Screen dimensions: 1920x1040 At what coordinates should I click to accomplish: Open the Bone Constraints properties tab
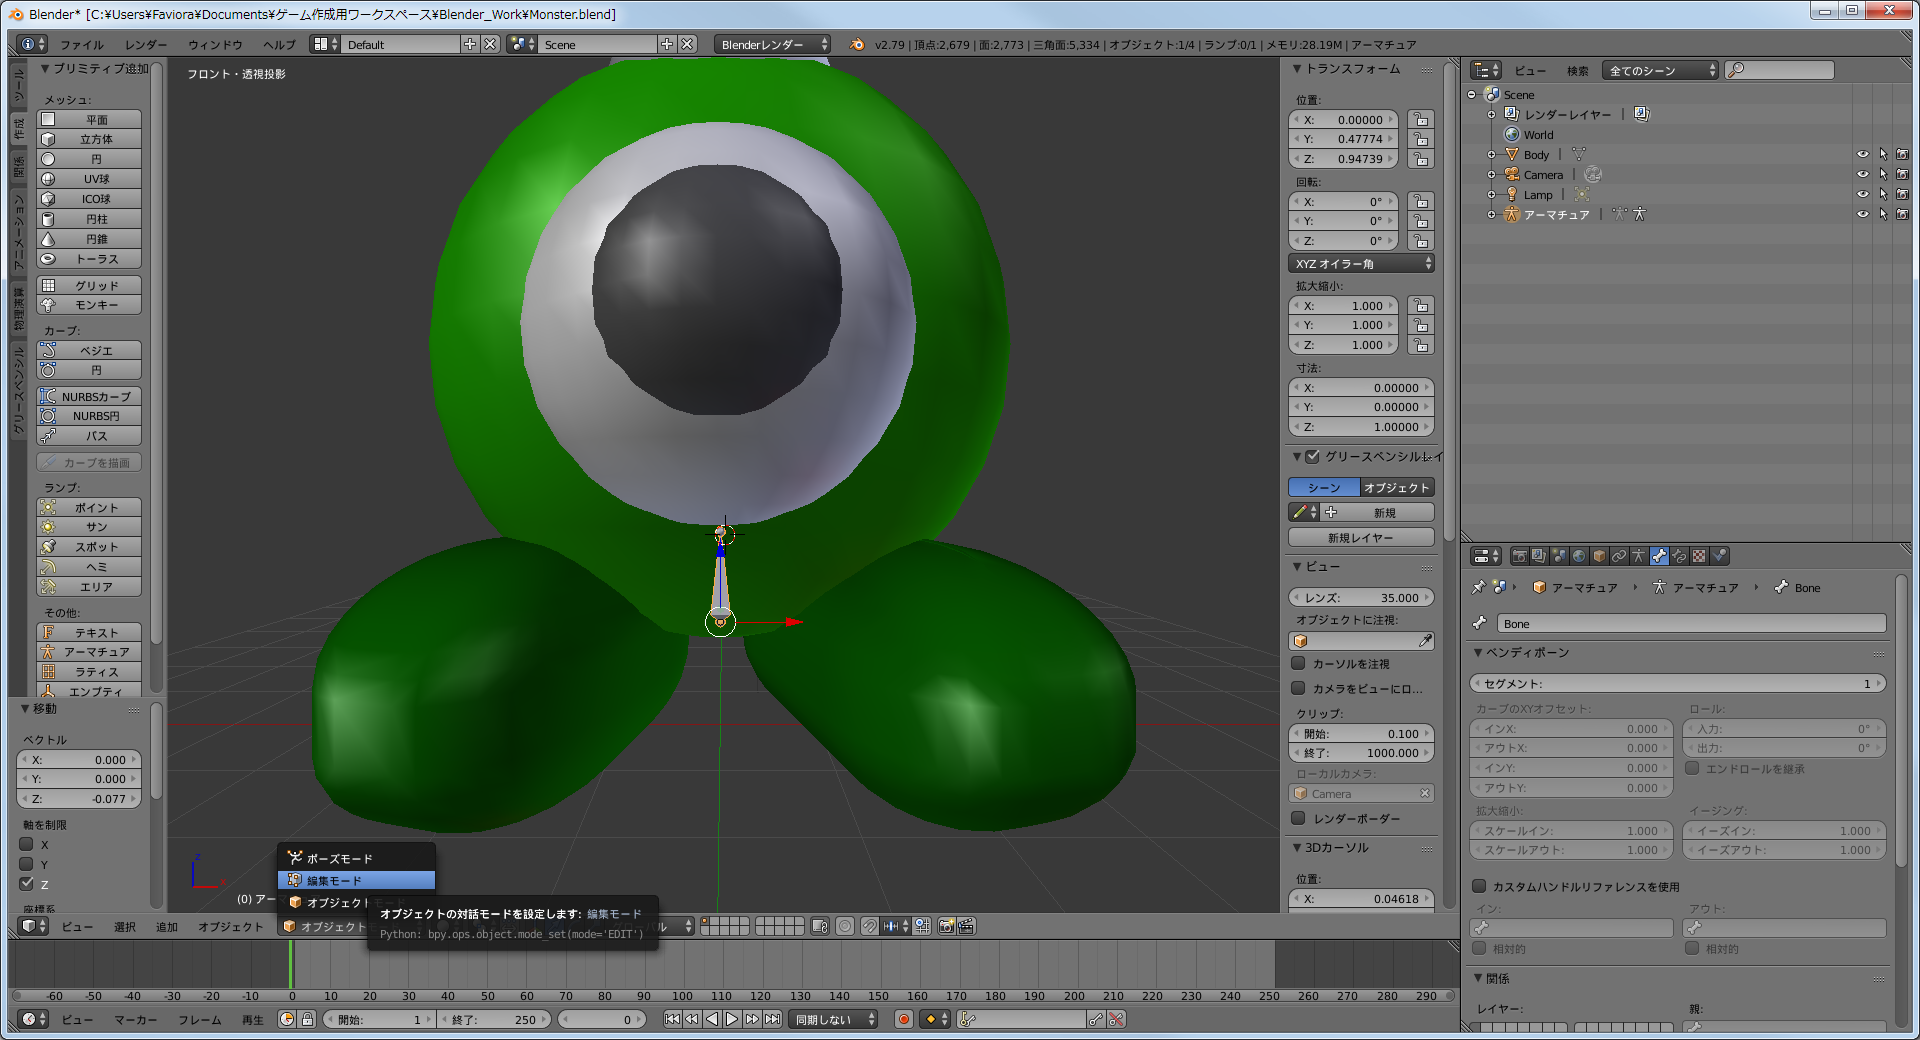pyautogui.click(x=1679, y=556)
